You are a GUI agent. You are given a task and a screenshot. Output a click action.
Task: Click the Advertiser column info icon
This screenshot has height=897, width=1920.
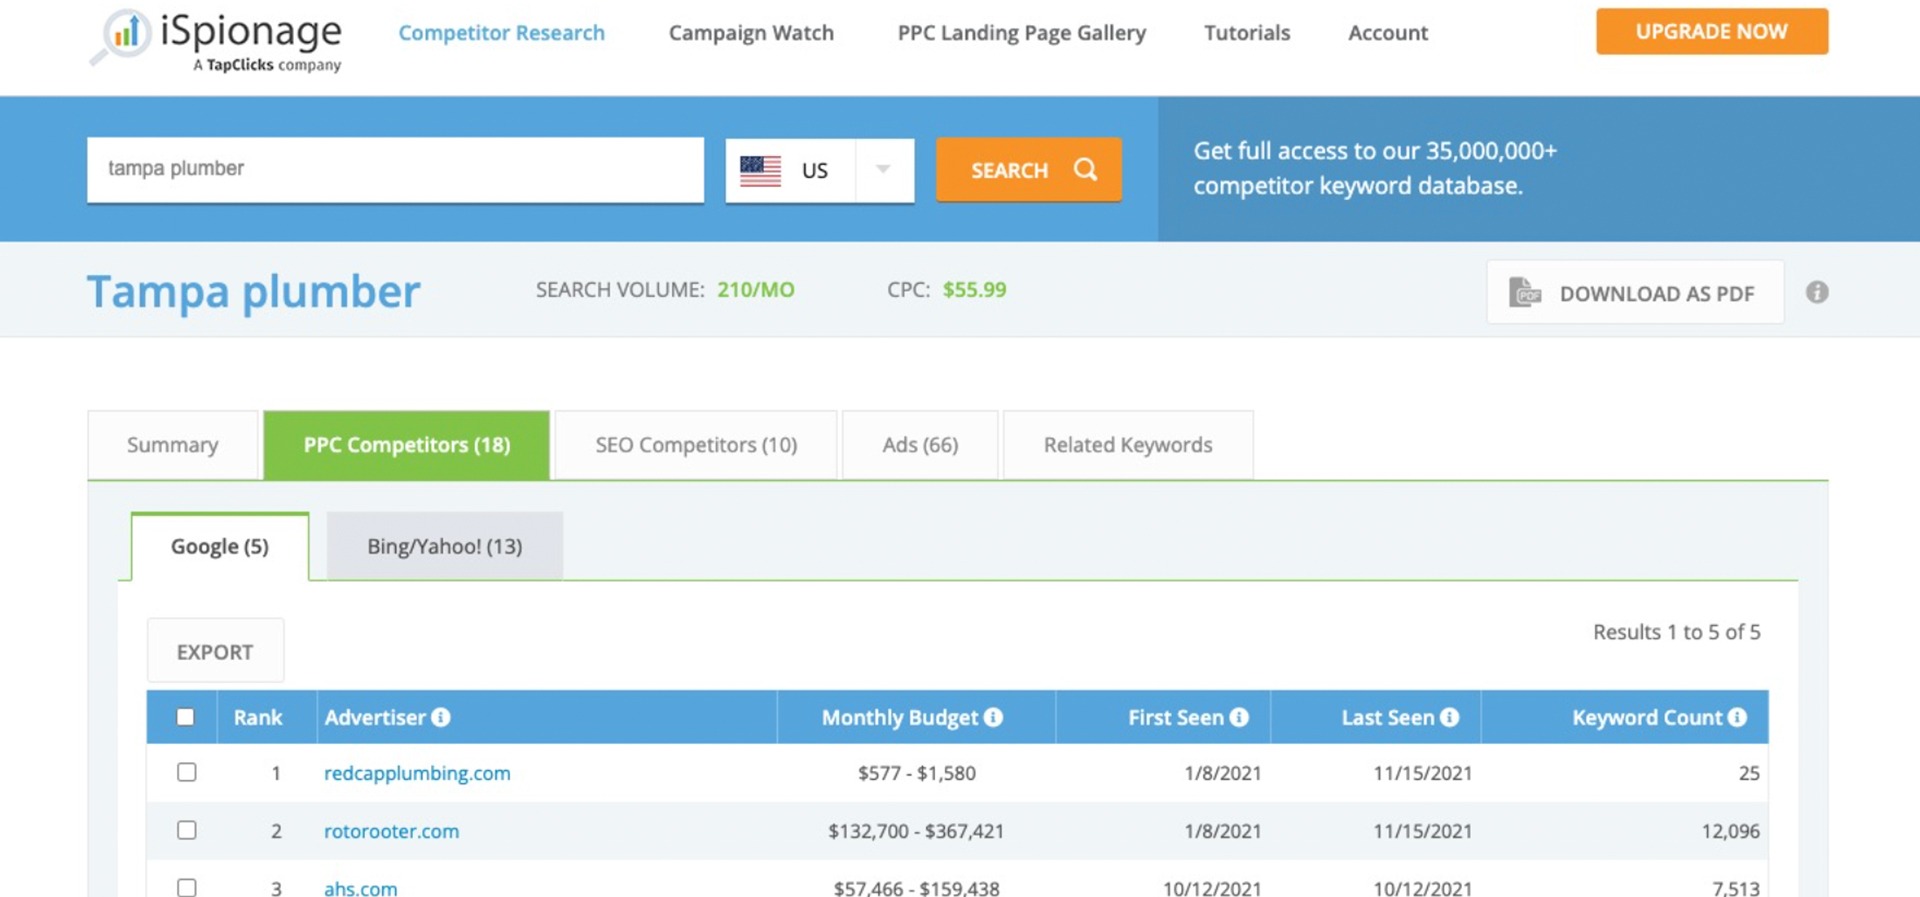(x=441, y=717)
